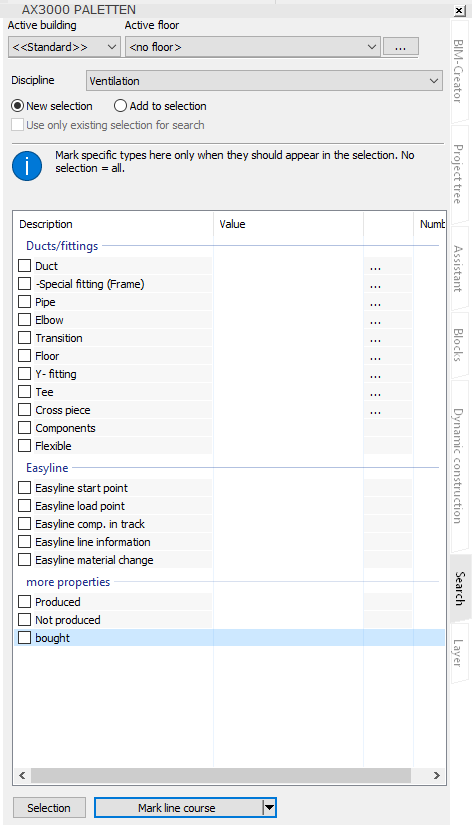Screen dimensions: 472x825
Task: Enable Easyline load point checkbox
Action: pos(25,506)
